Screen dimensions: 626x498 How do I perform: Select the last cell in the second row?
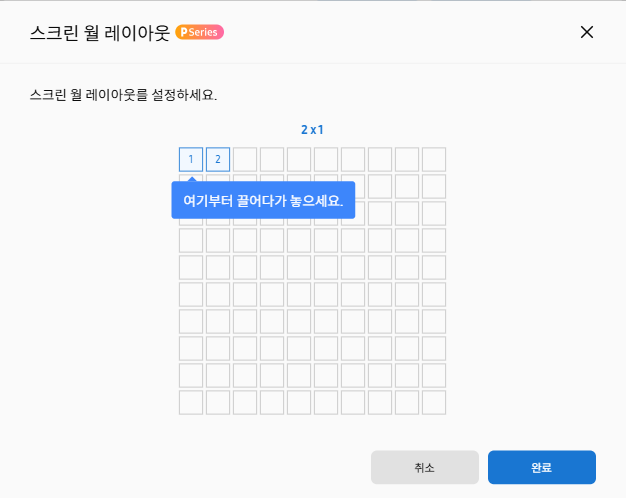[434, 187]
